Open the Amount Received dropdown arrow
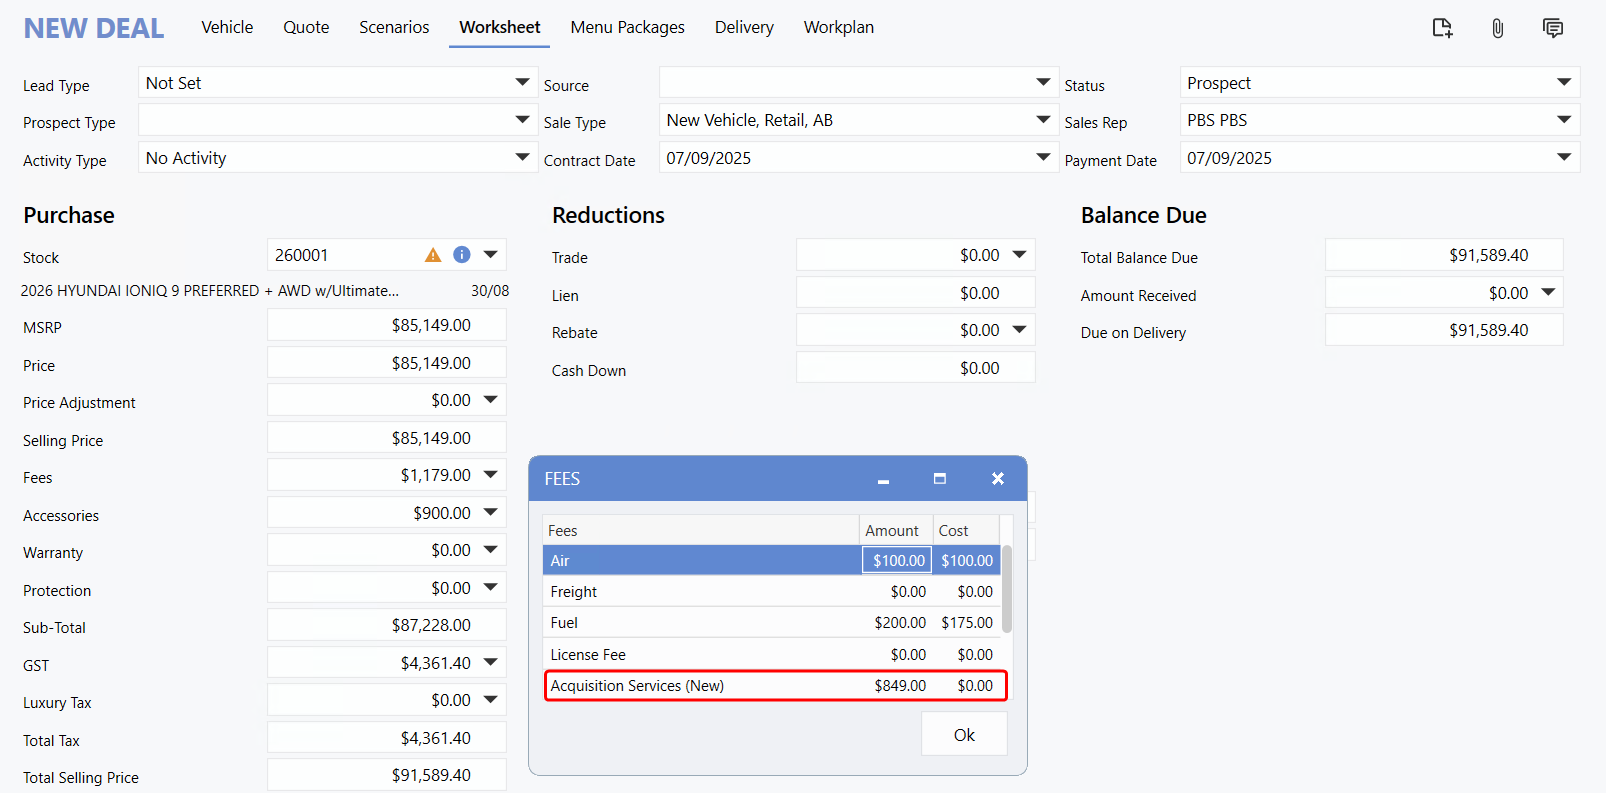This screenshot has width=1606, height=793. (x=1548, y=293)
